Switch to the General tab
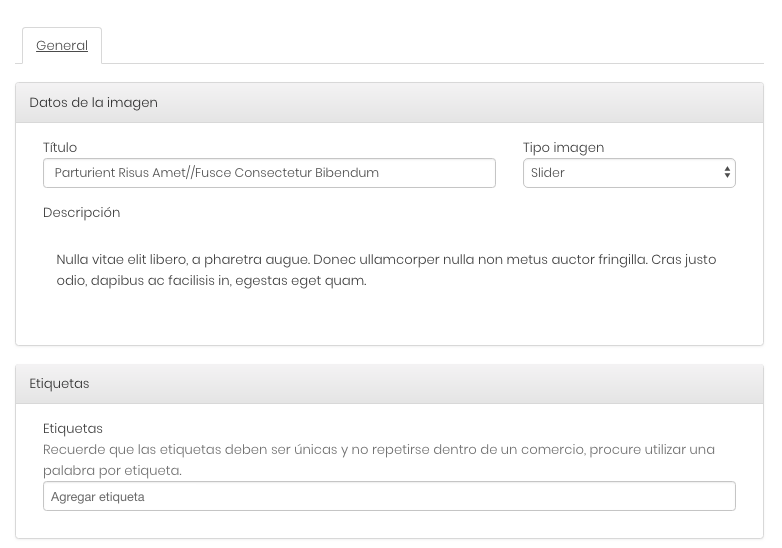The width and height of the screenshot is (782, 548). 62,45
